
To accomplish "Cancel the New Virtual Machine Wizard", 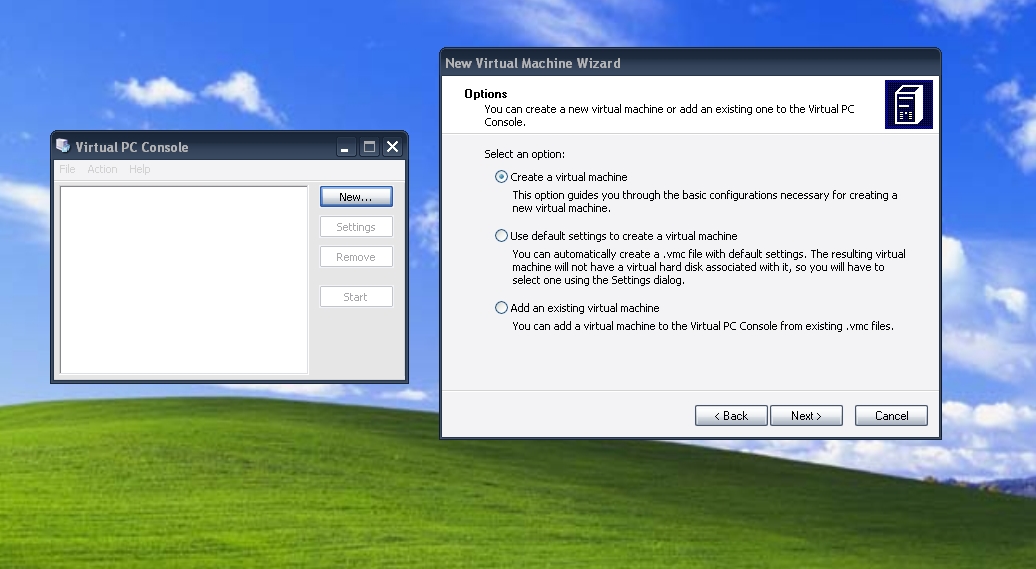I will click(891, 416).
